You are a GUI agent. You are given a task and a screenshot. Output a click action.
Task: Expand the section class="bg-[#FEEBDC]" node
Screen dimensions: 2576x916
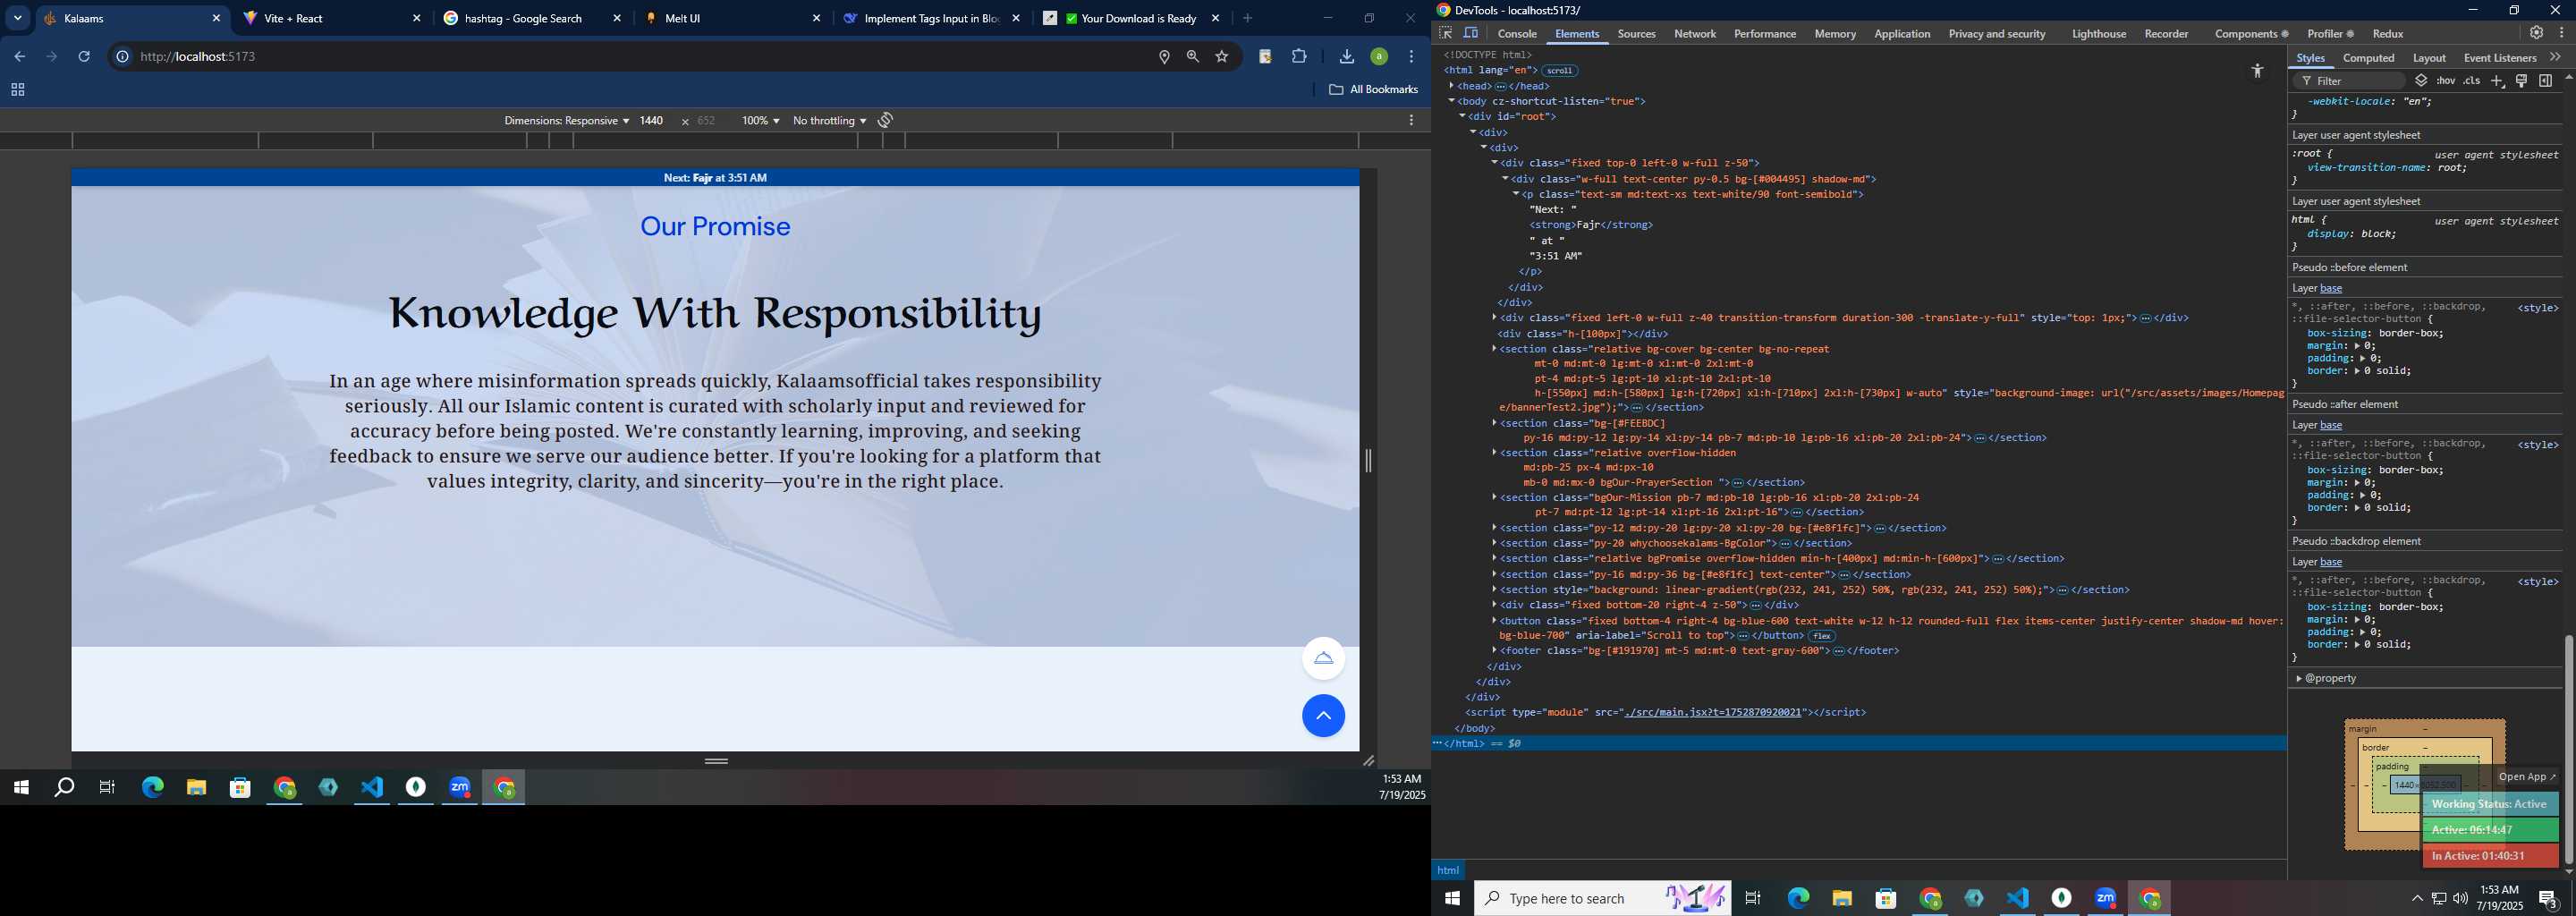click(x=1494, y=423)
